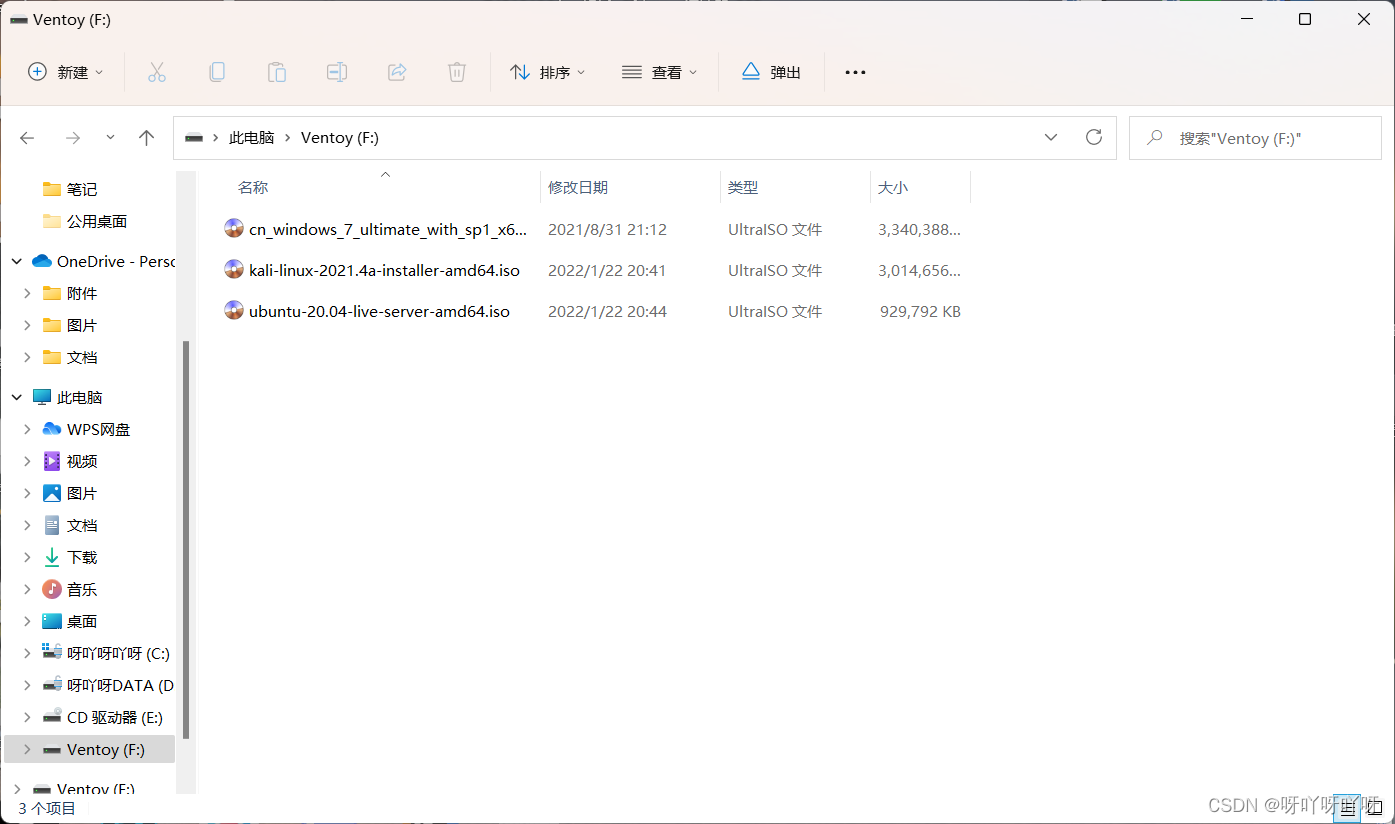1395x824 pixels.
Task: Expand the 文档 folder under OneDrive
Action: coord(28,357)
